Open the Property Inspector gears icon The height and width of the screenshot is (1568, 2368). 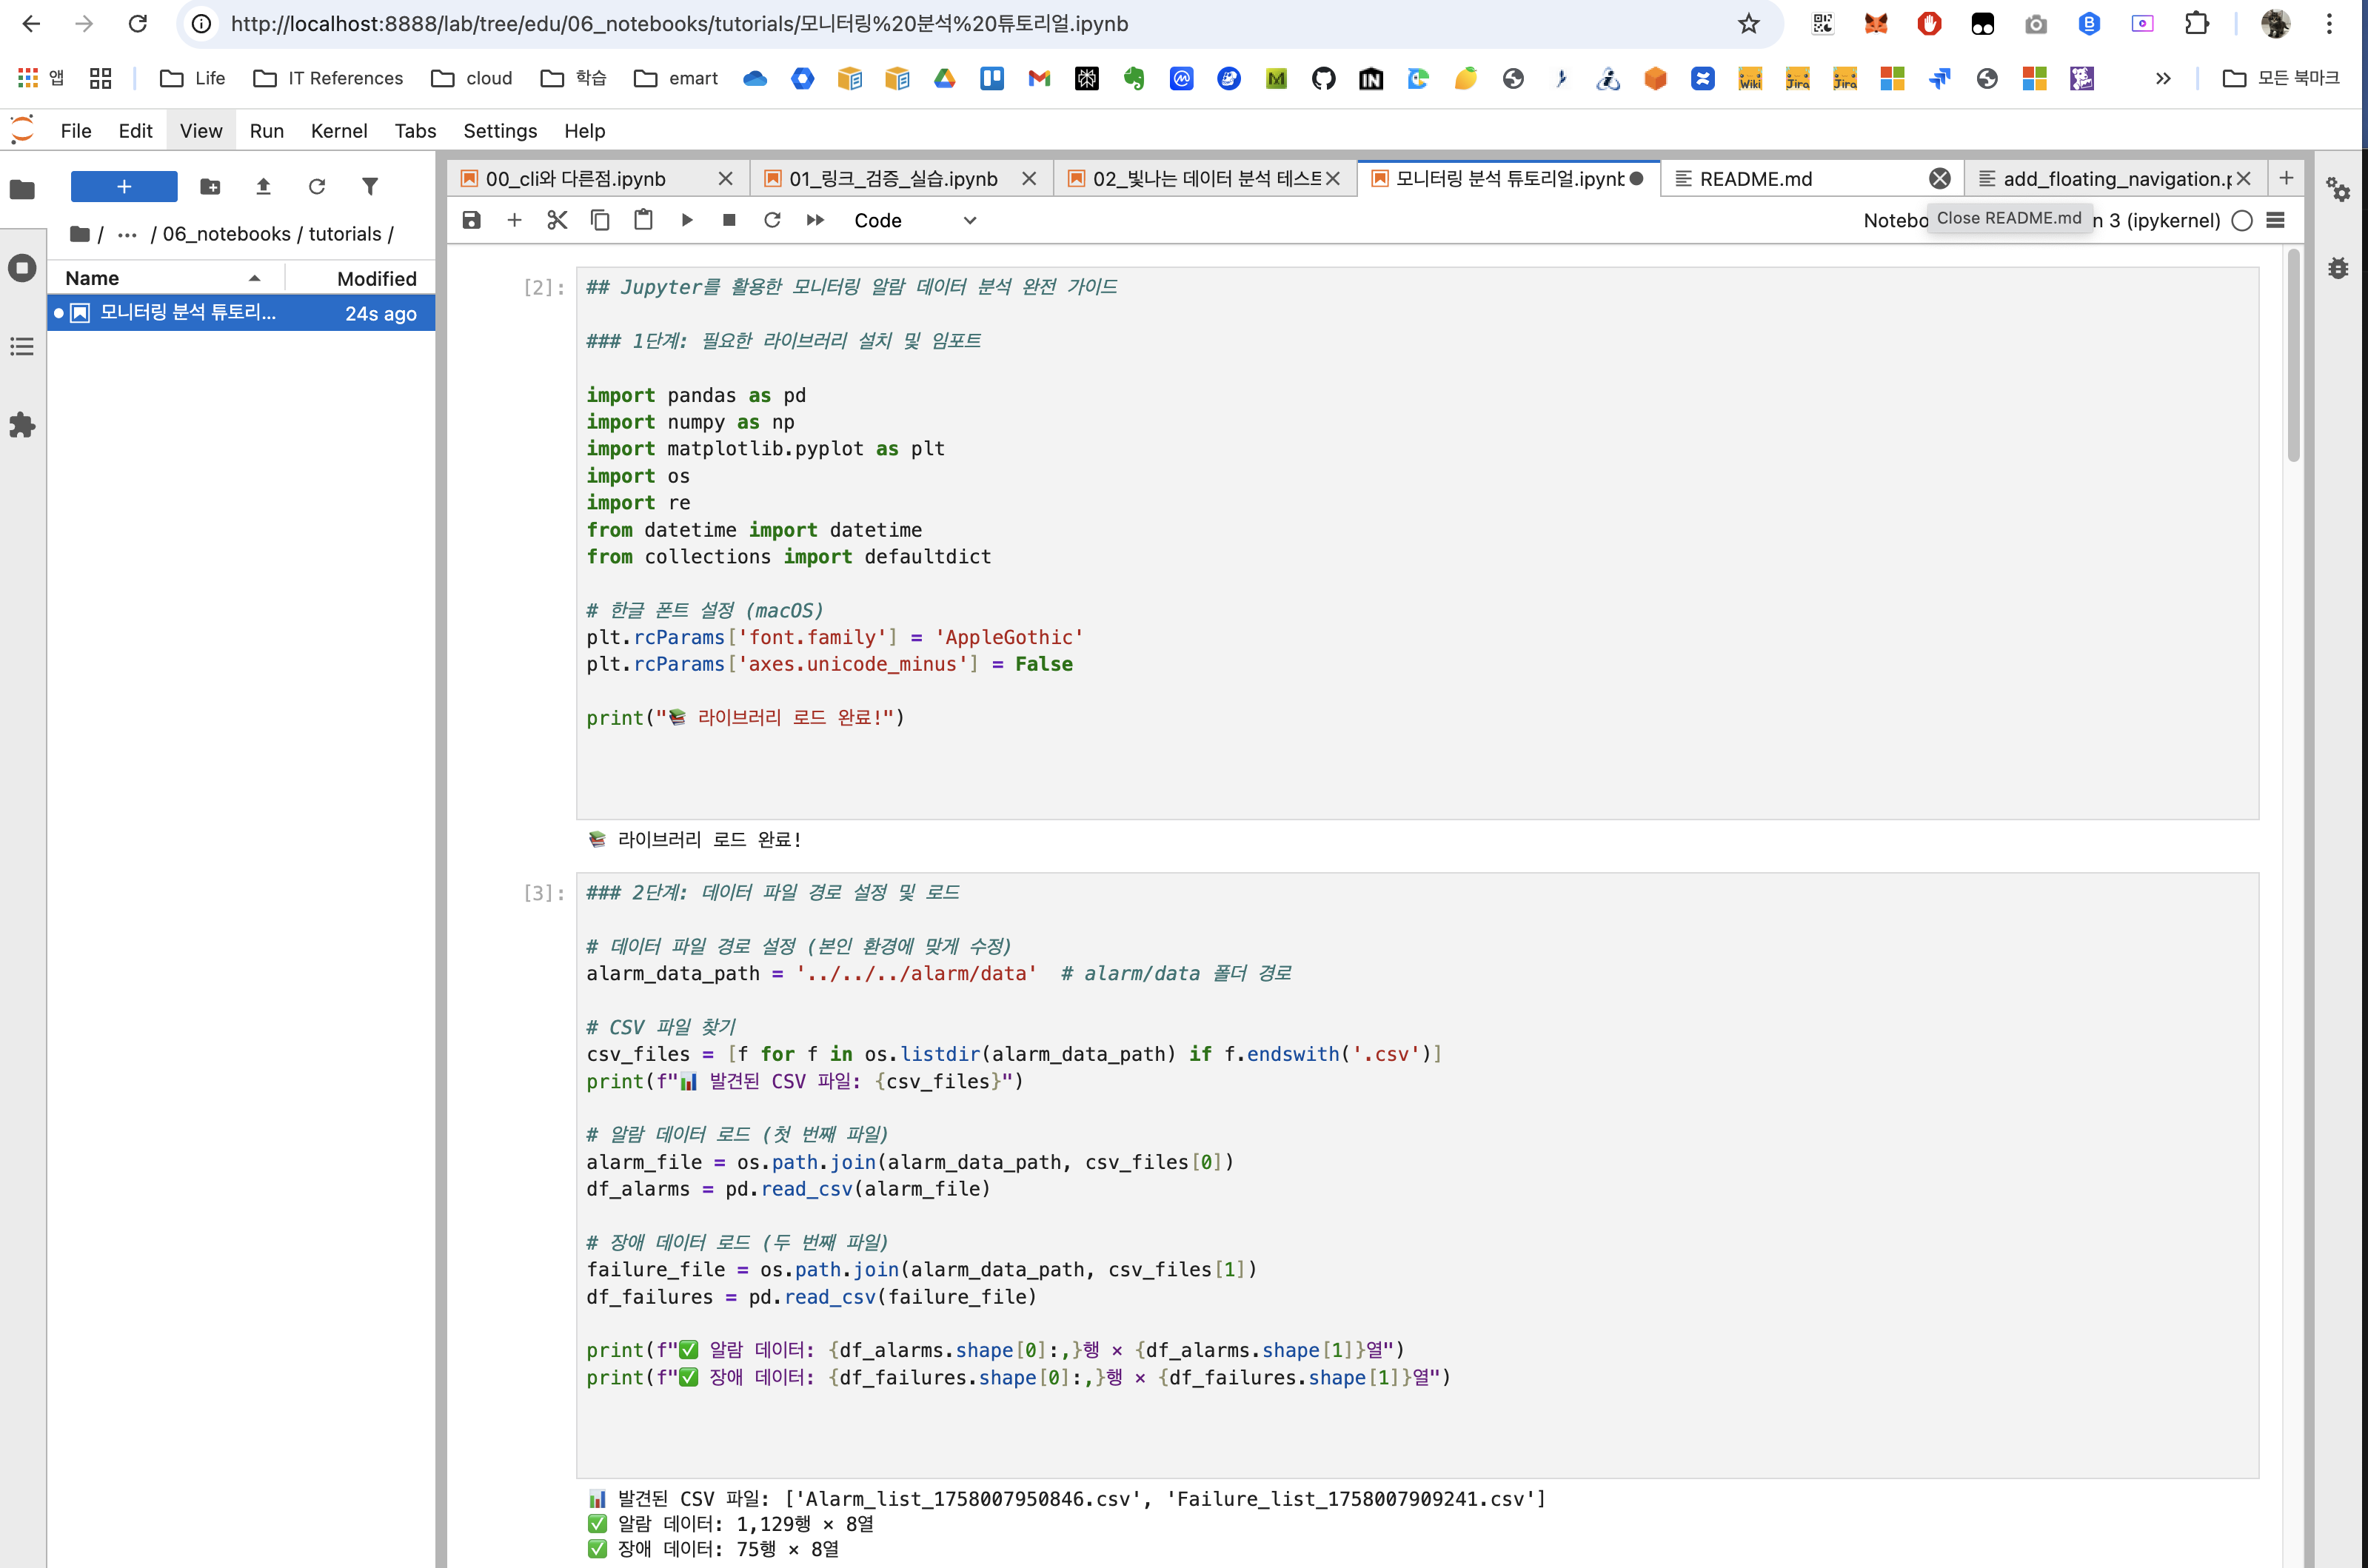pos(2338,189)
